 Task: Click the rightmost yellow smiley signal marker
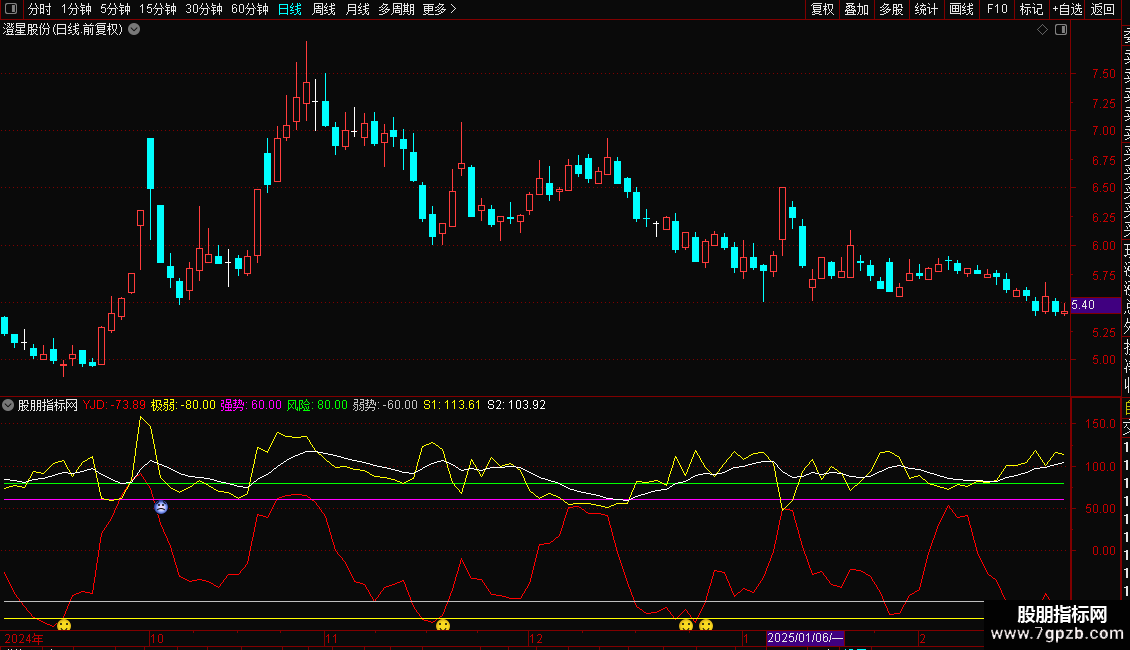pyautogui.click(x=706, y=626)
